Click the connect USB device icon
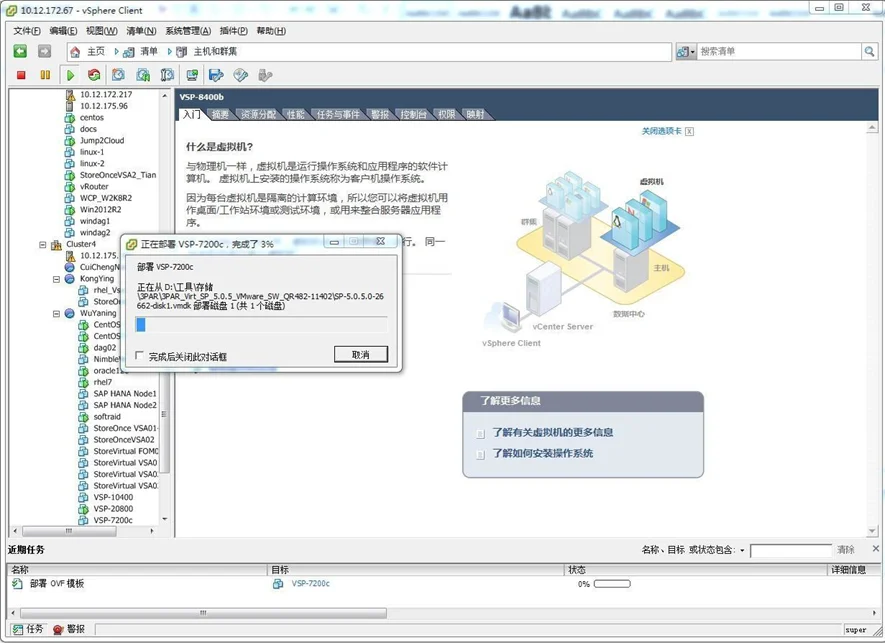 [265, 75]
